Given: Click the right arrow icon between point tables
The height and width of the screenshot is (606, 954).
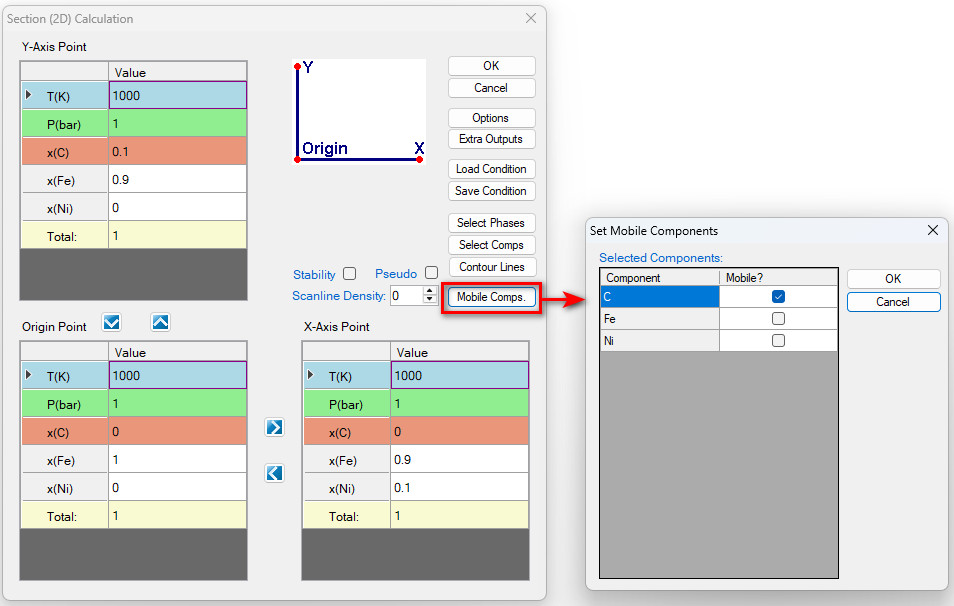Looking at the screenshot, I should point(275,427).
